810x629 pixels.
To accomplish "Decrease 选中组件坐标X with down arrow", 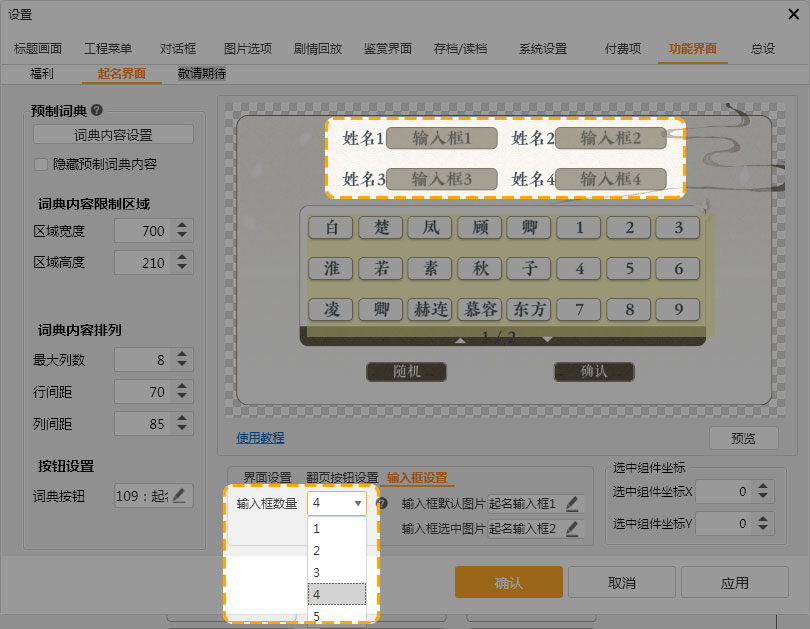I will (763, 497).
